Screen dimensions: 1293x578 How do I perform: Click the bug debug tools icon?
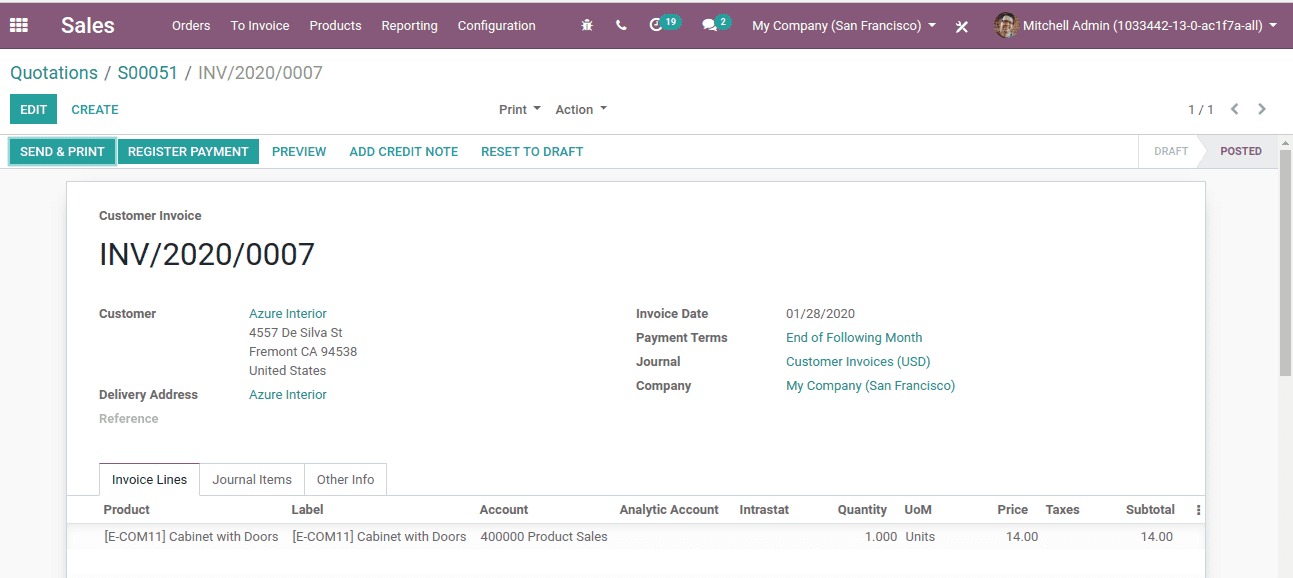pos(587,26)
